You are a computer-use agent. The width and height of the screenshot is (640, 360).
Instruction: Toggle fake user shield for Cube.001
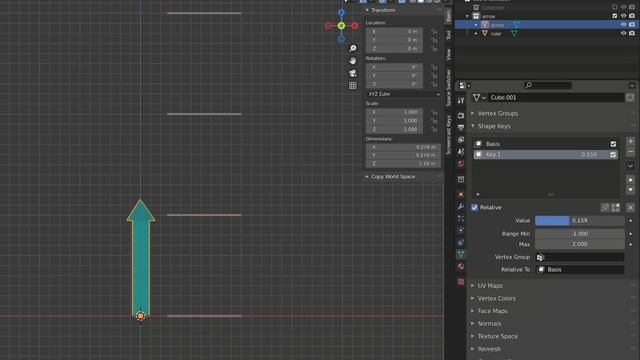[x=630, y=98]
